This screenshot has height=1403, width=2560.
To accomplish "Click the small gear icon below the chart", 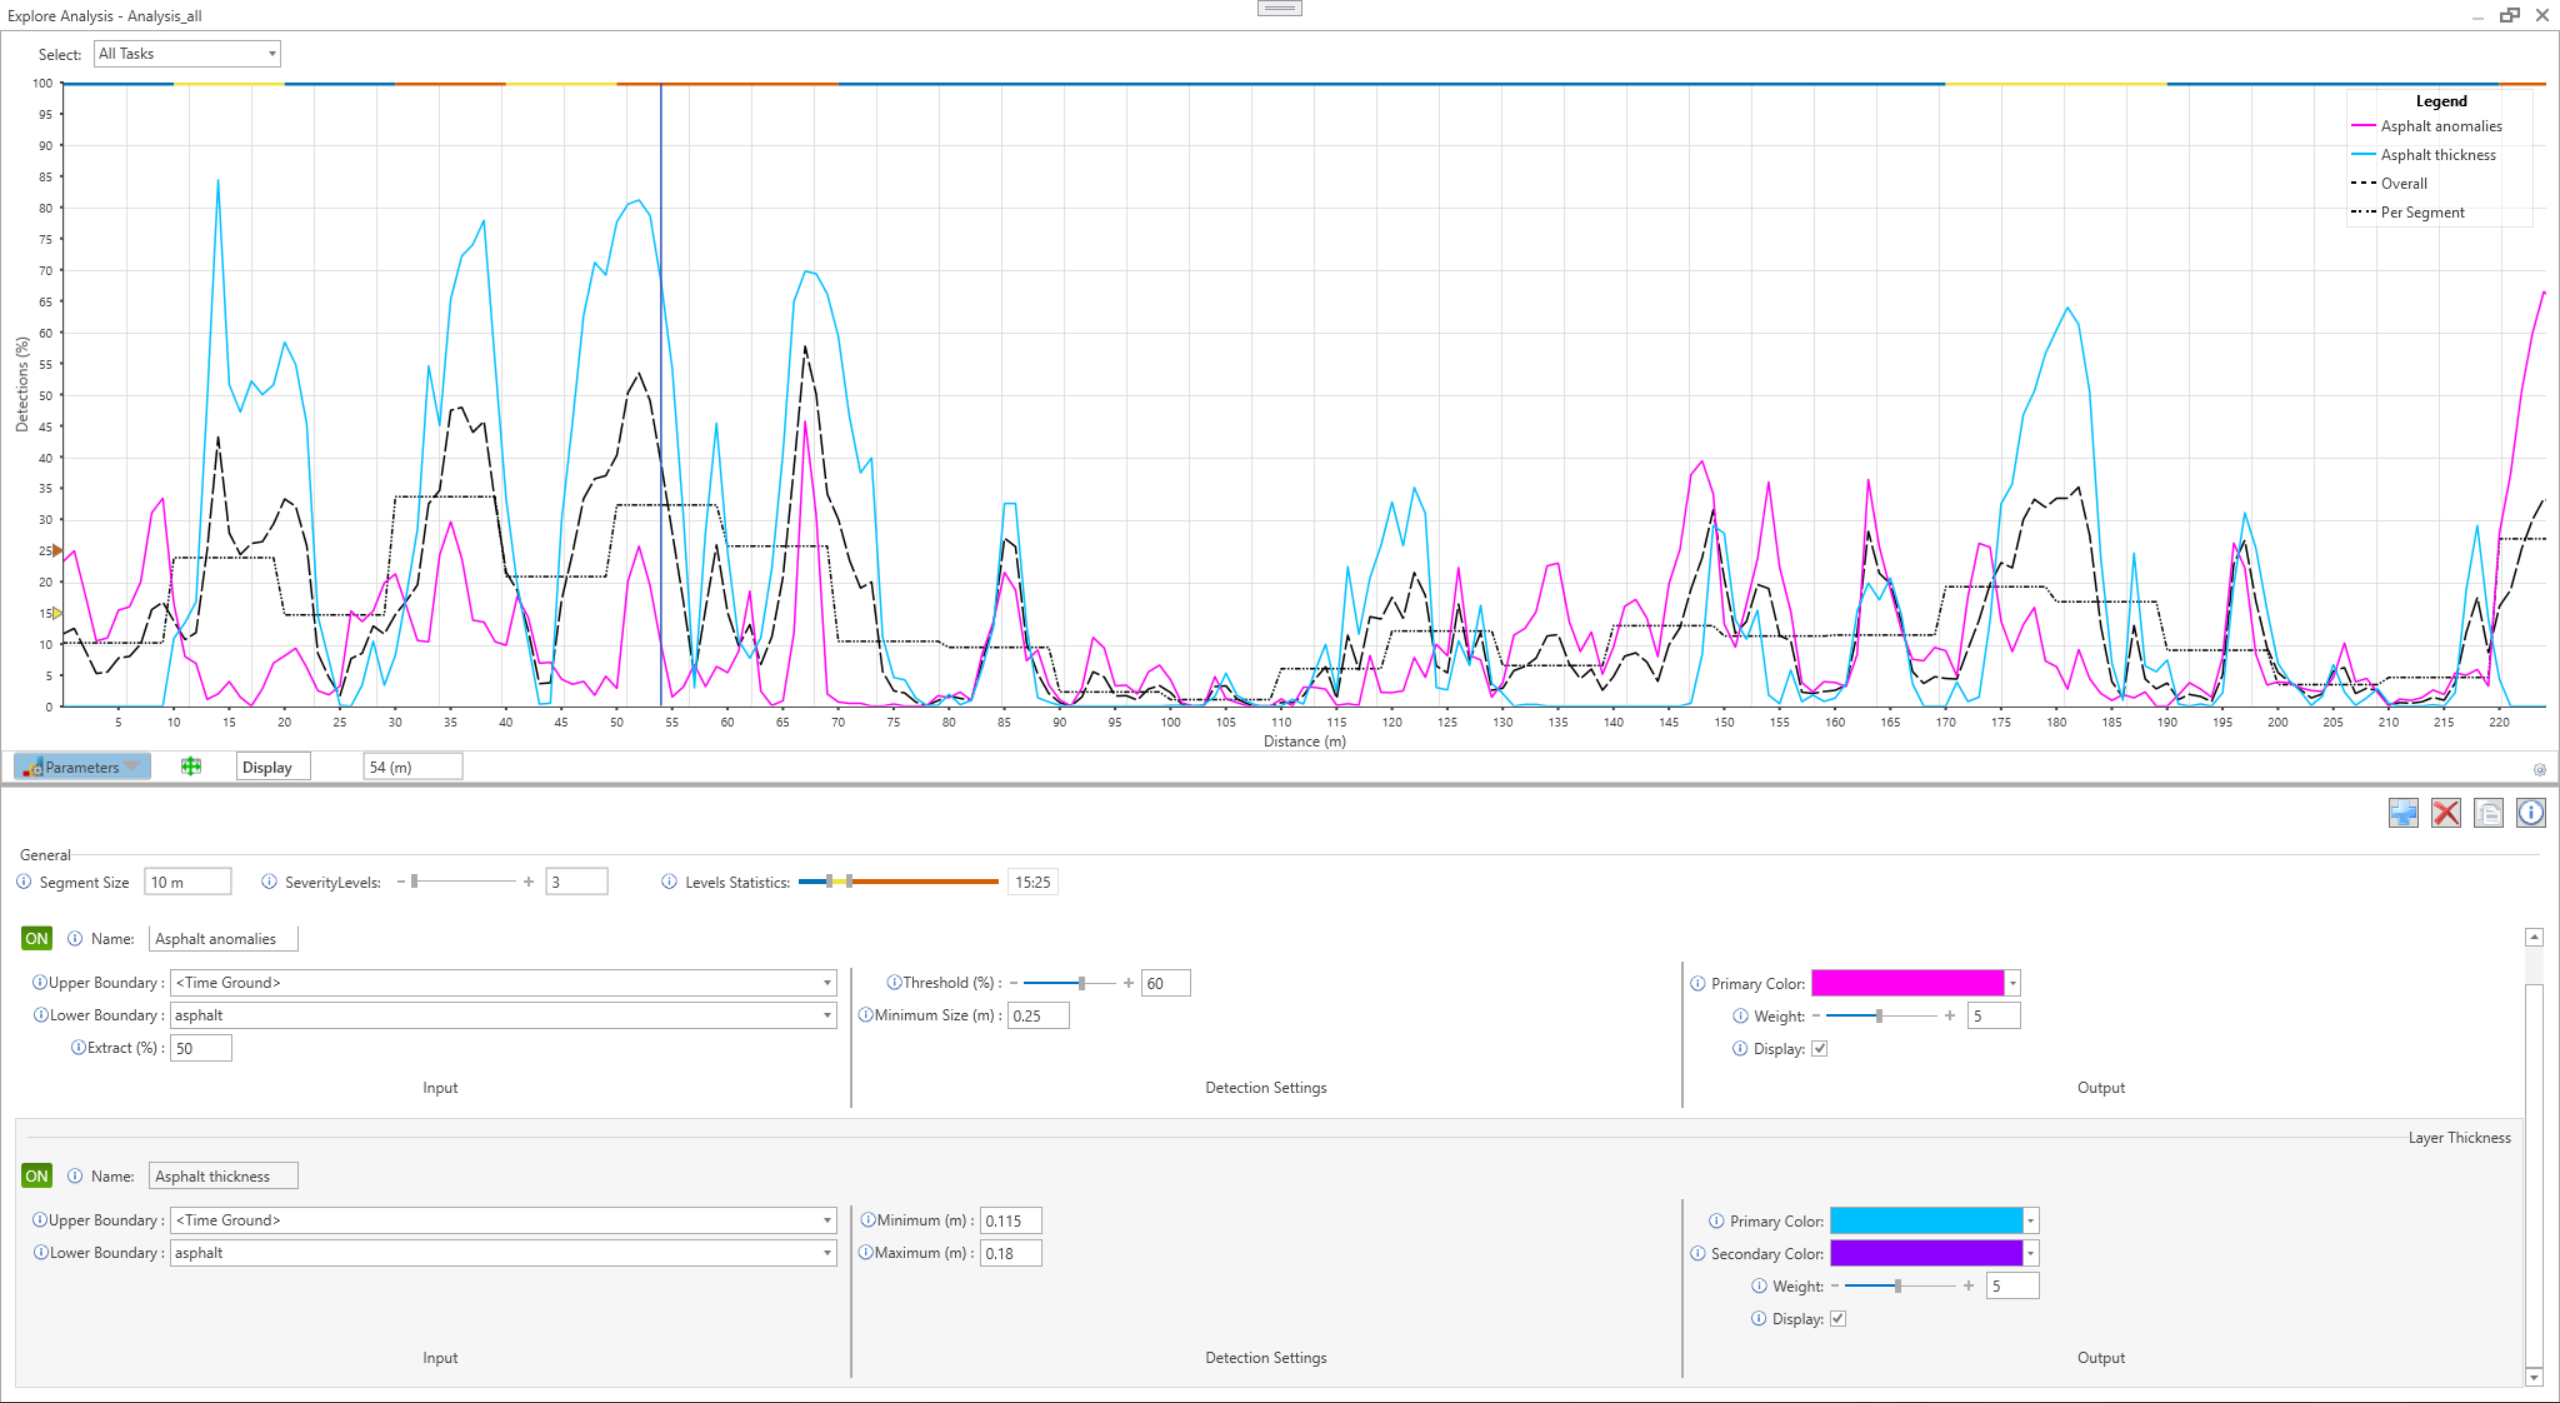I will [x=2538, y=770].
